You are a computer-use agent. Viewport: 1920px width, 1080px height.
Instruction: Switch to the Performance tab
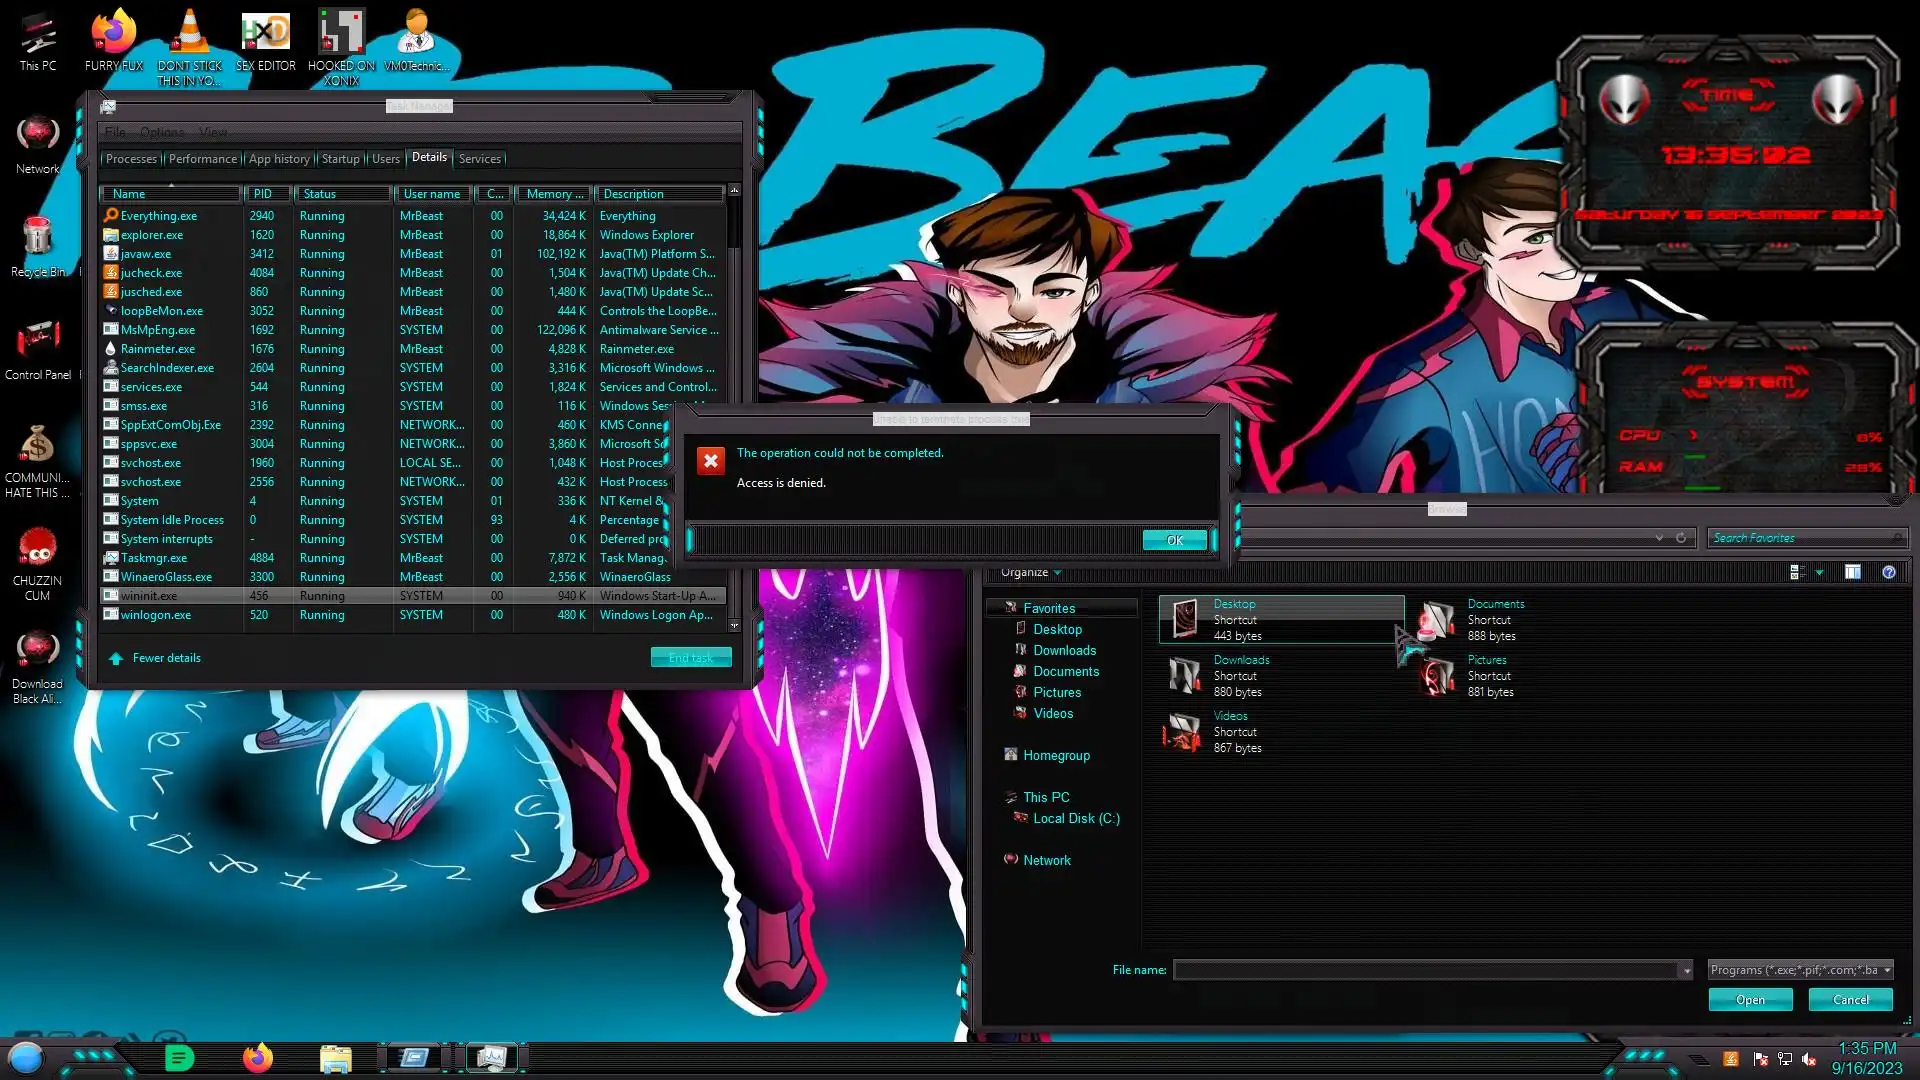tap(203, 159)
